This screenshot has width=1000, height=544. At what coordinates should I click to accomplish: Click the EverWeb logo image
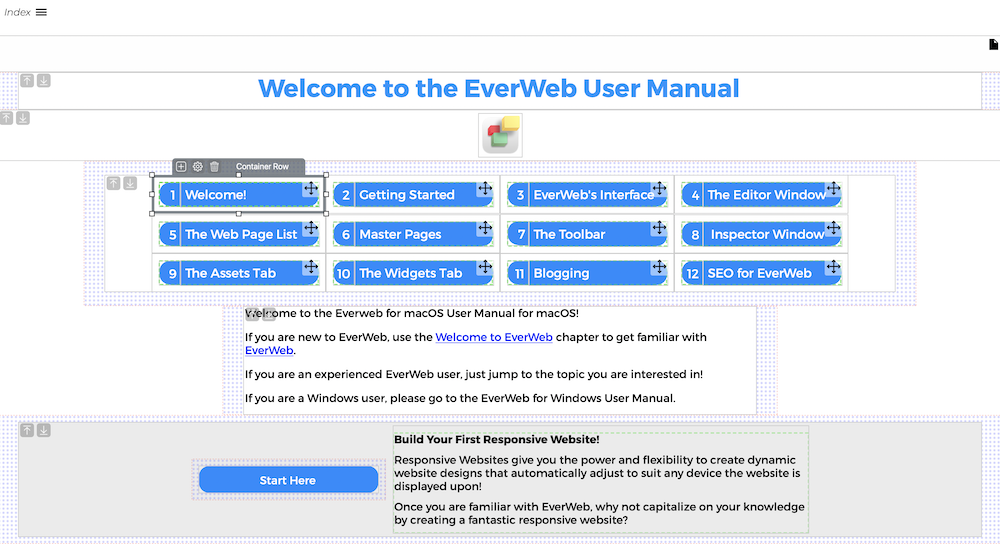click(501, 135)
